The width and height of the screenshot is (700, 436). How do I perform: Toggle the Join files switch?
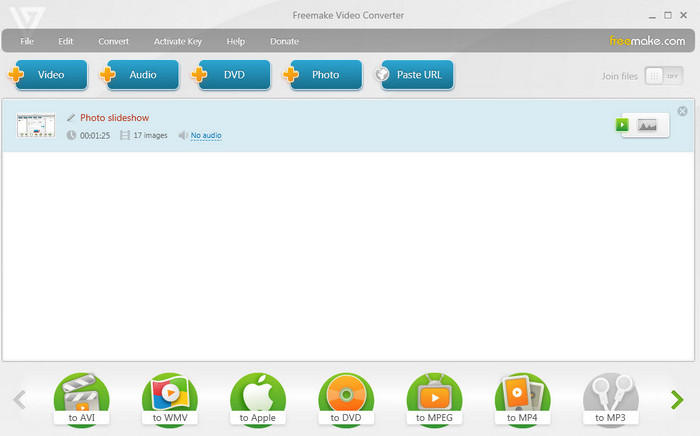tap(664, 76)
